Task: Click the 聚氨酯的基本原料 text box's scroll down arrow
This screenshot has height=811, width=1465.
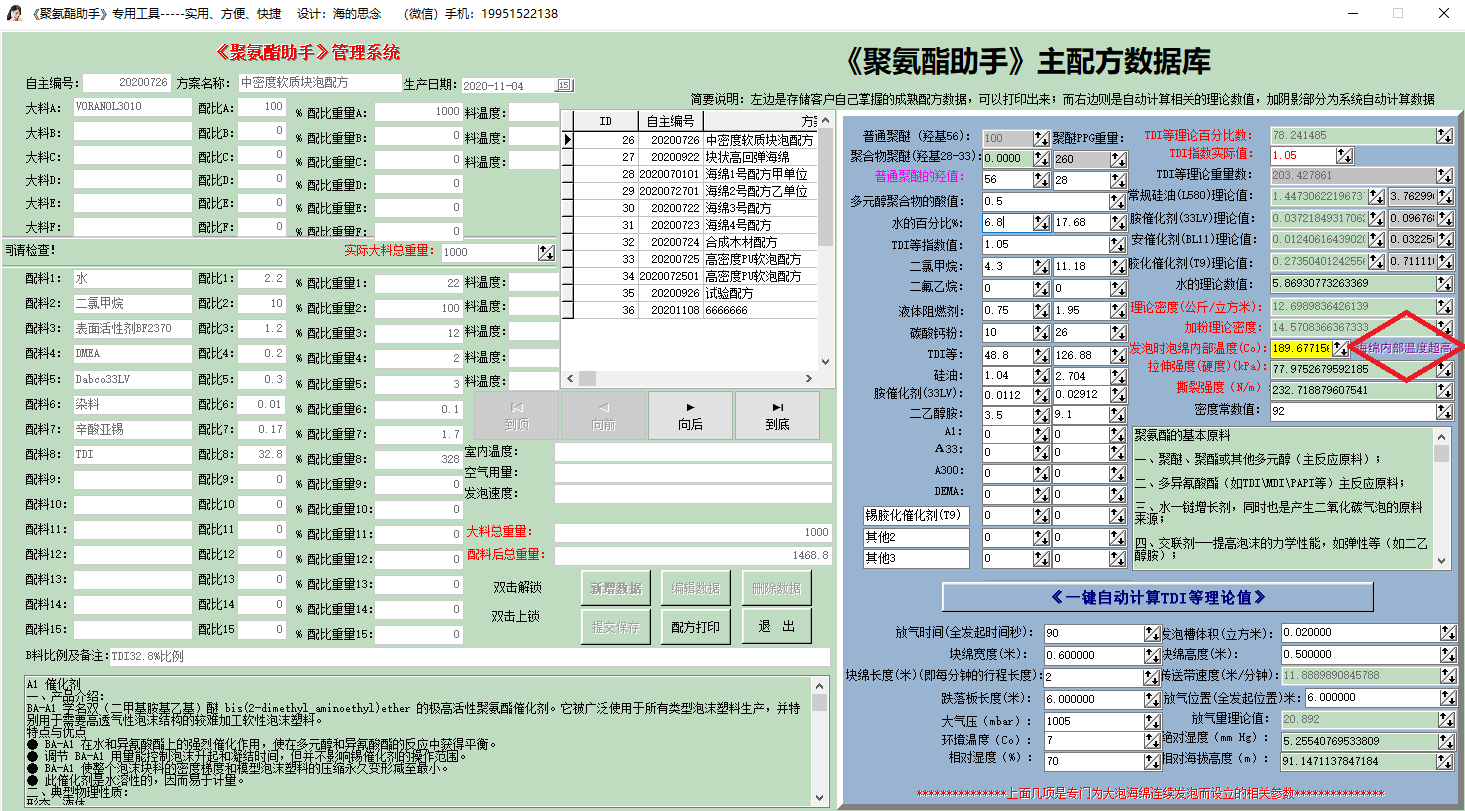Action: click(1441, 561)
